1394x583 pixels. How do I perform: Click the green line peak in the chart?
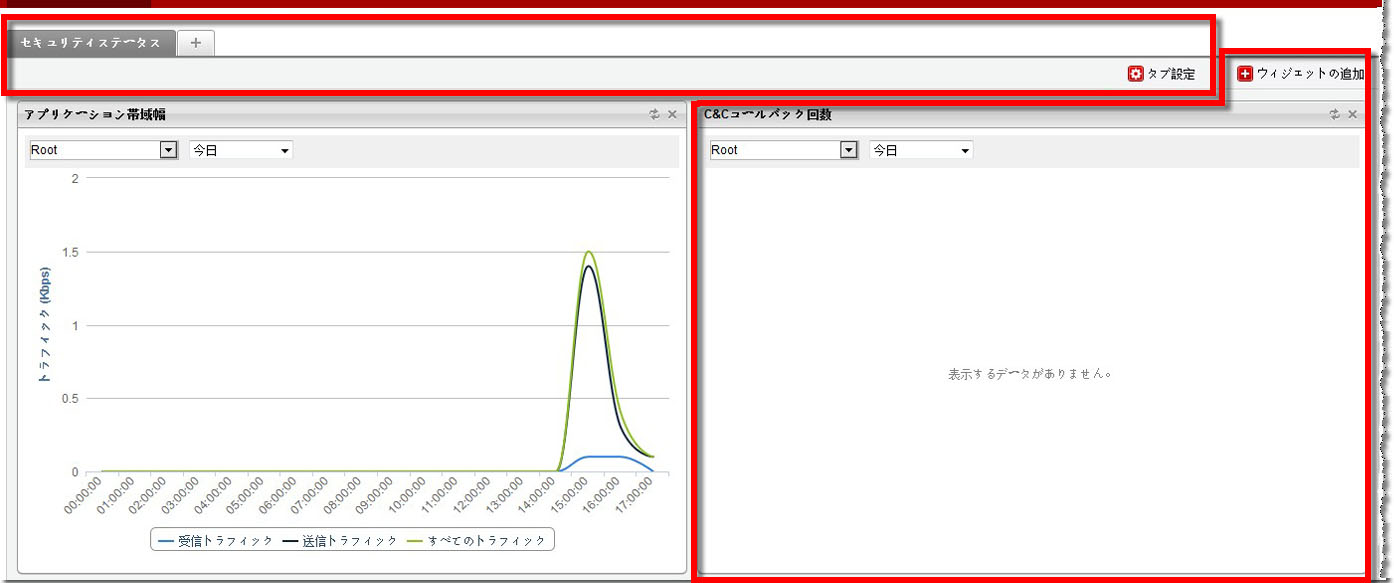(x=589, y=252)
